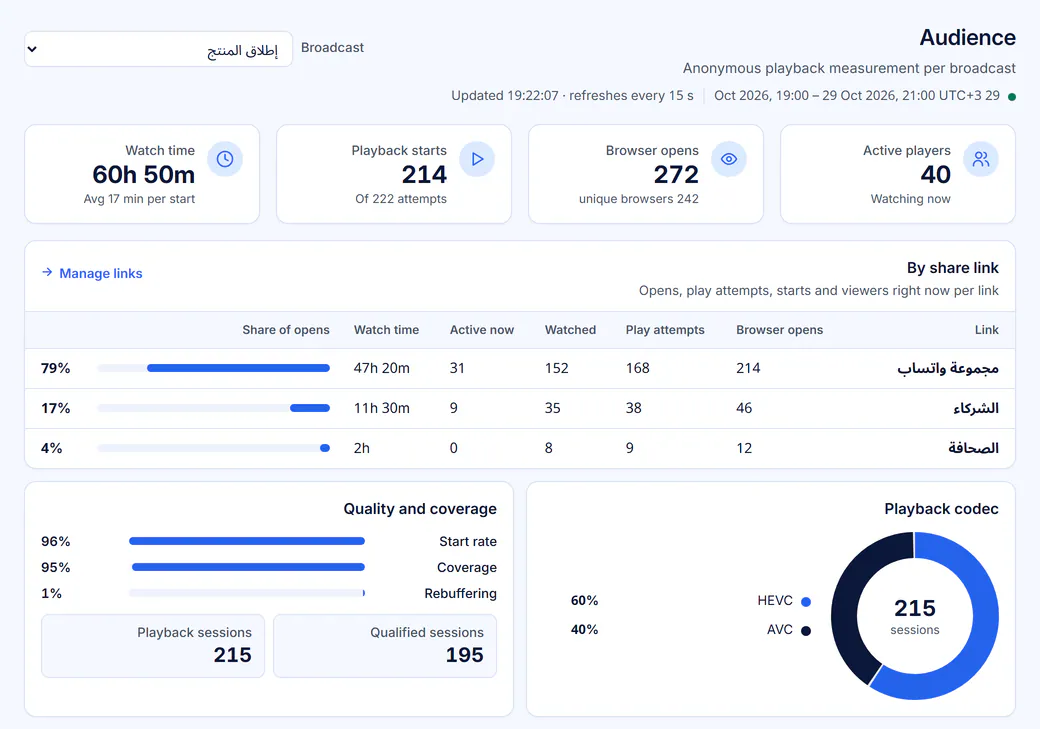Image resolution: width=1040 pixels, height=729 pixels.
Task: Click the 40% AVC percentage
Action: [584, 630]
